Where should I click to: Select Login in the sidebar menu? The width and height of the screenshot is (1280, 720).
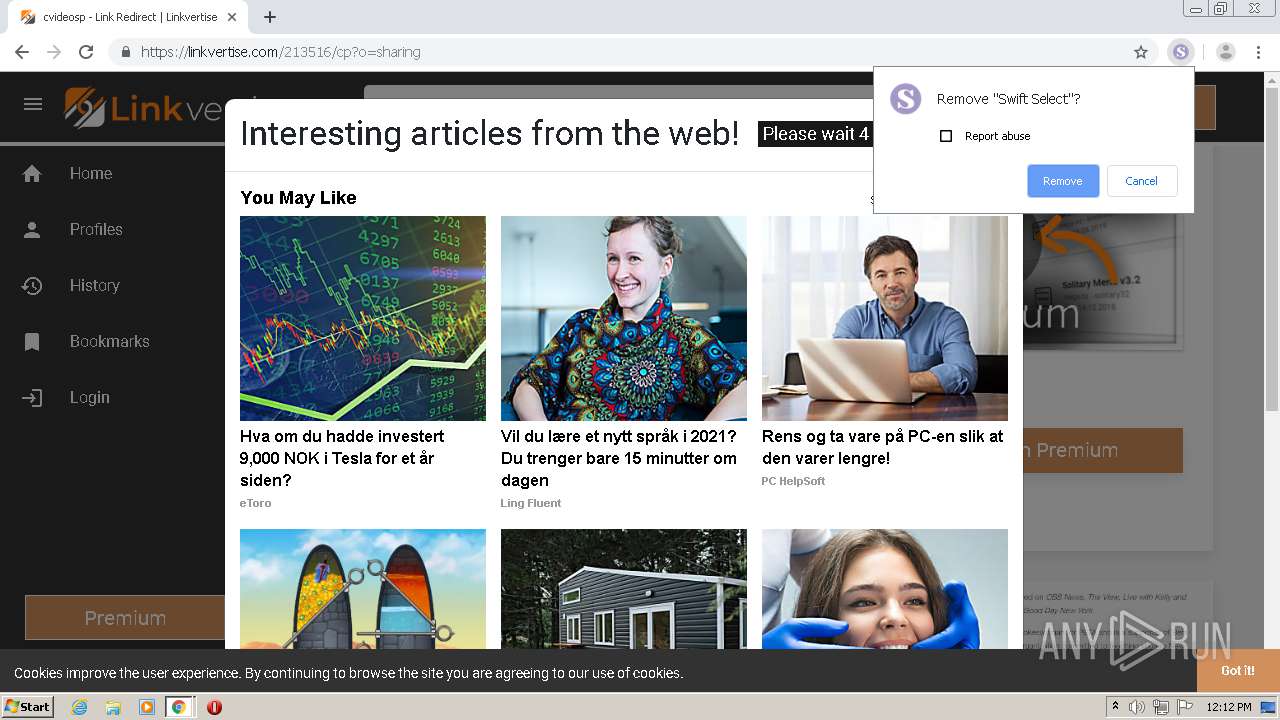[89, 398]
